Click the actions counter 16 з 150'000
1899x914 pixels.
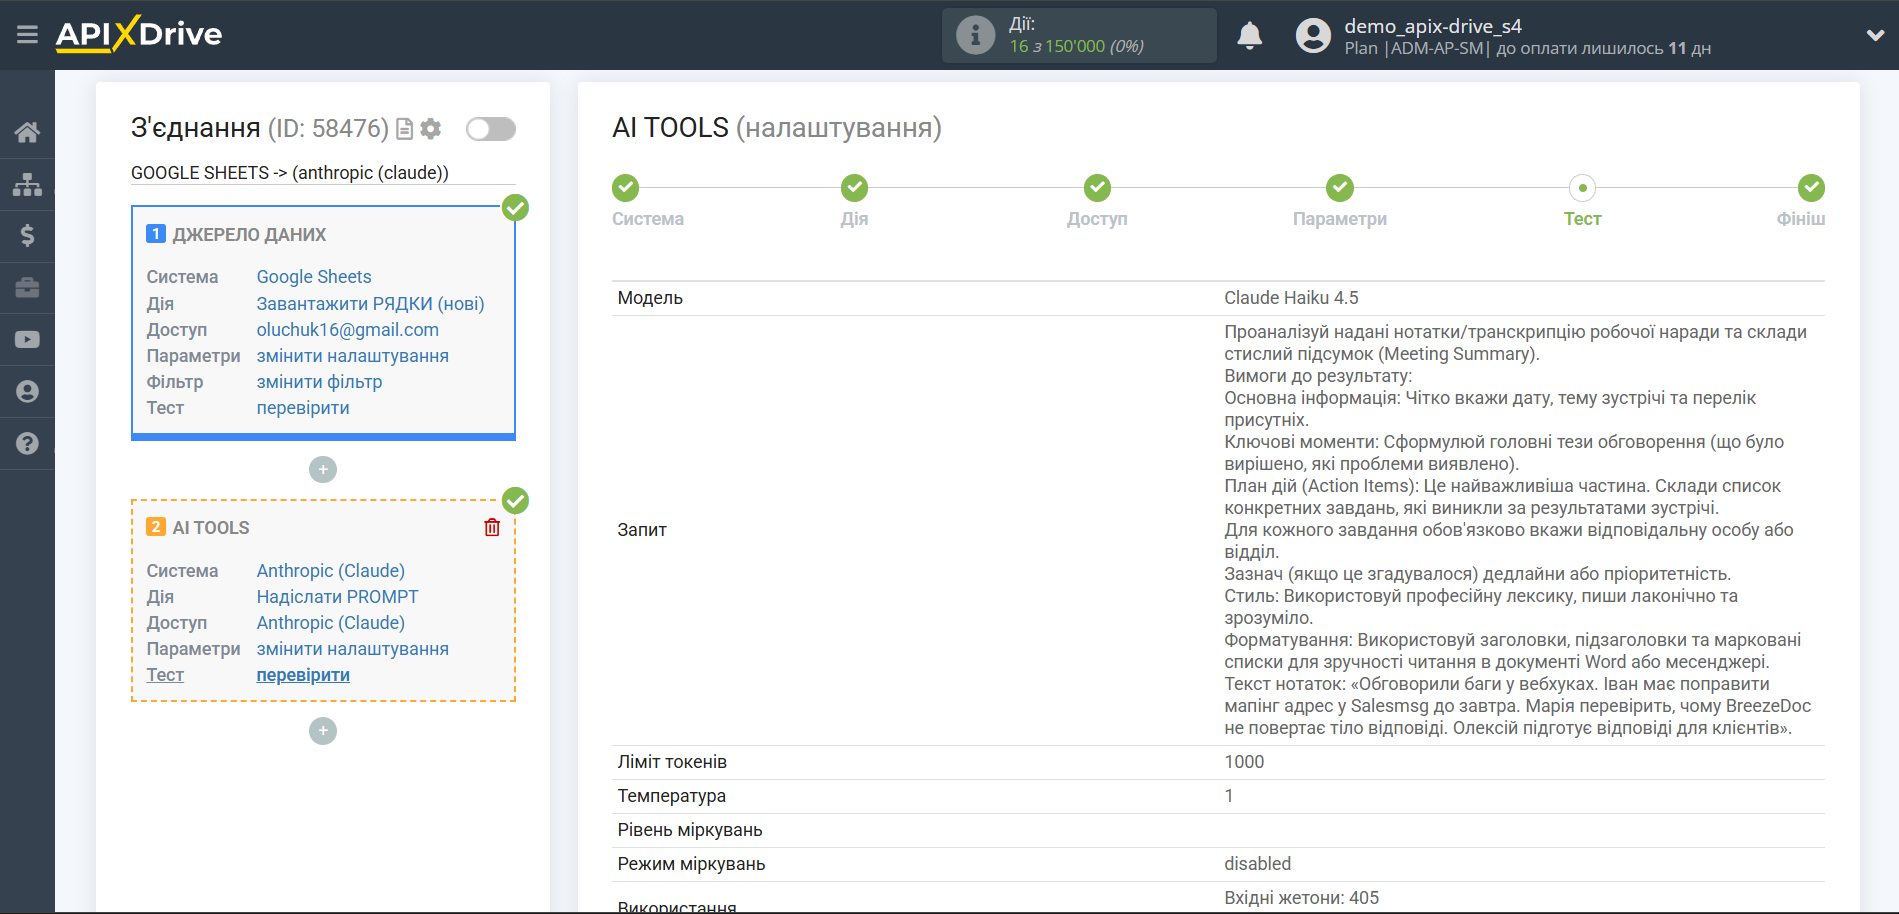pos(1076,46)
